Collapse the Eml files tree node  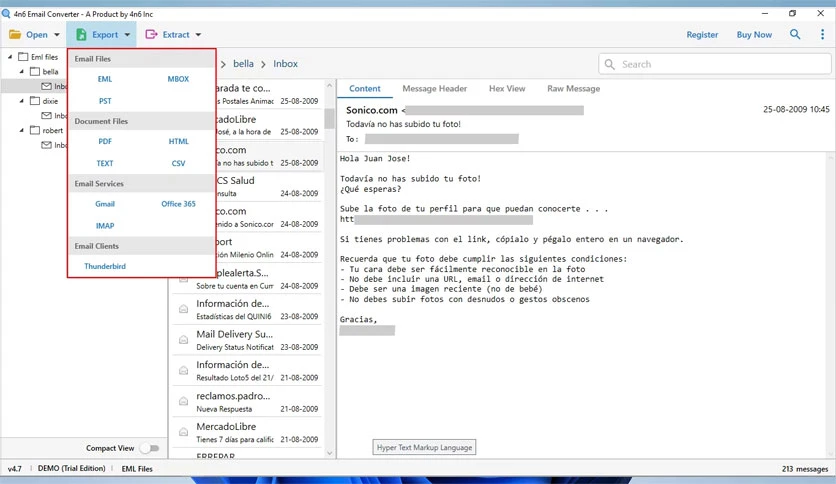click(x=10, y=57)
